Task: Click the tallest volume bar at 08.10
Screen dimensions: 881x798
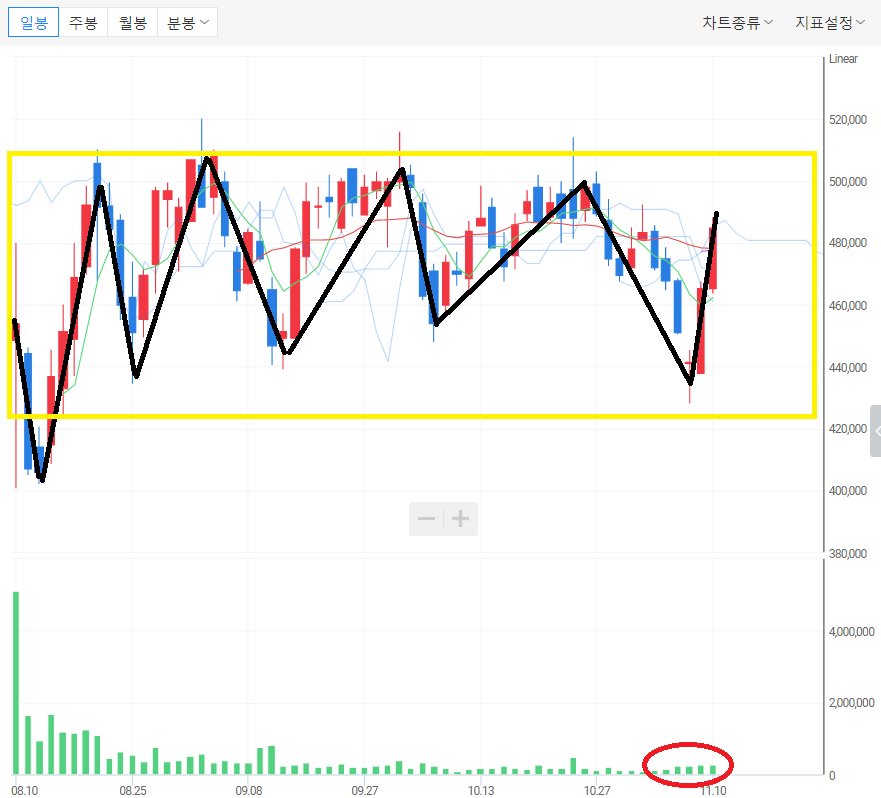Action: click(x=16, y=683)
